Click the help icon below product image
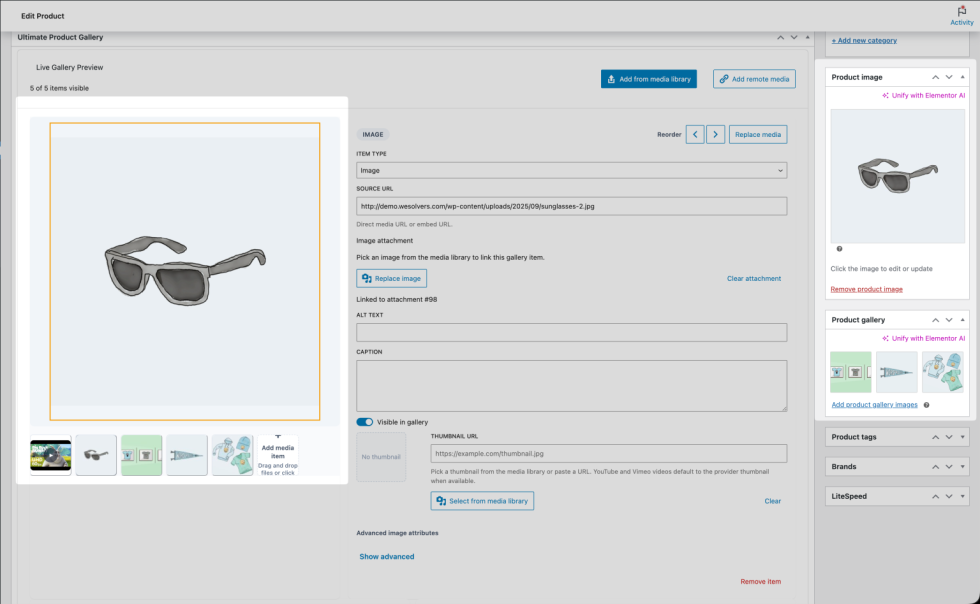Image resolution: width=980 pixels, height=604 pixels. pos(839,249)
